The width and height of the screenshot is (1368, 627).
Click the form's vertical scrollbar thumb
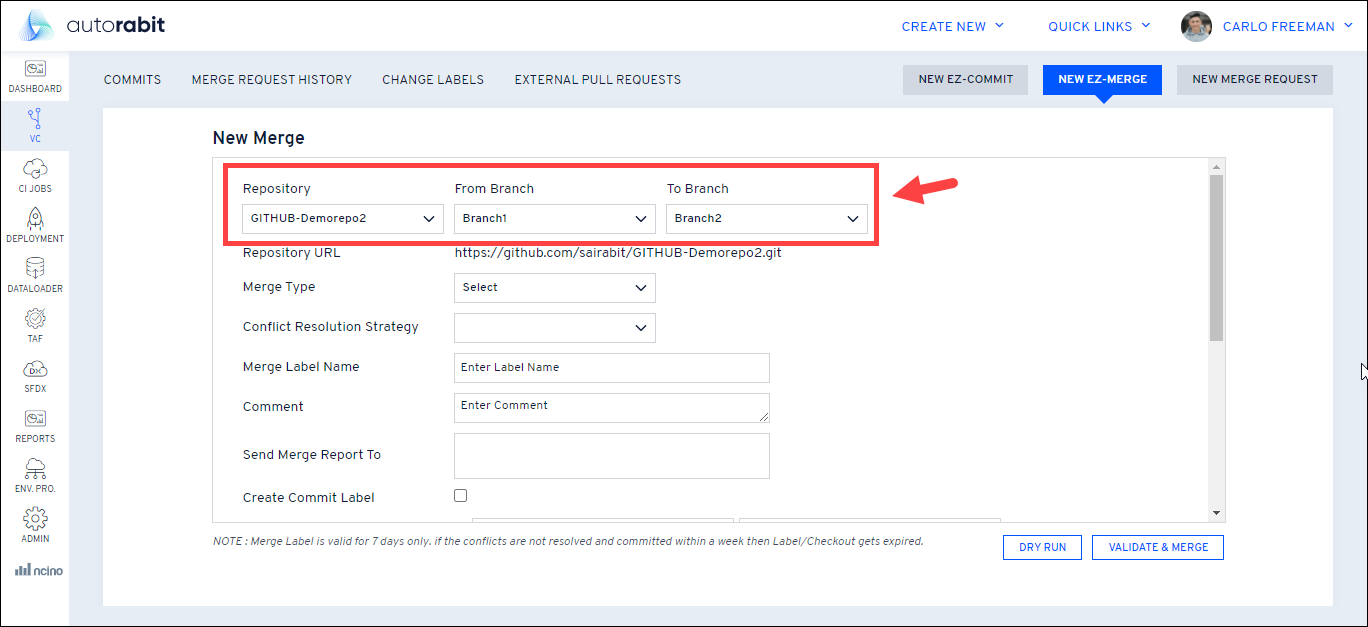tap(1216, 258)
